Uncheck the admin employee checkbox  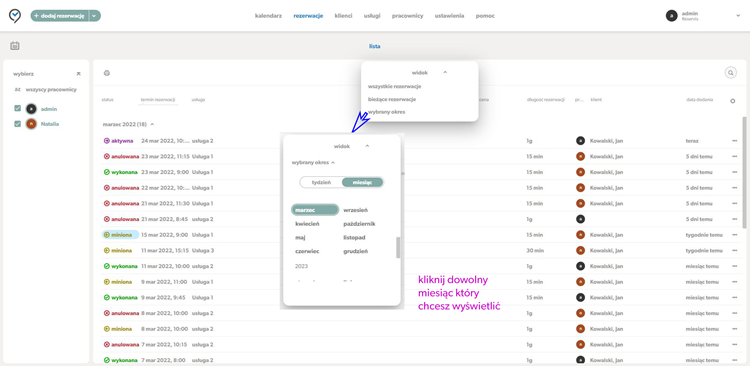(18, 109)
